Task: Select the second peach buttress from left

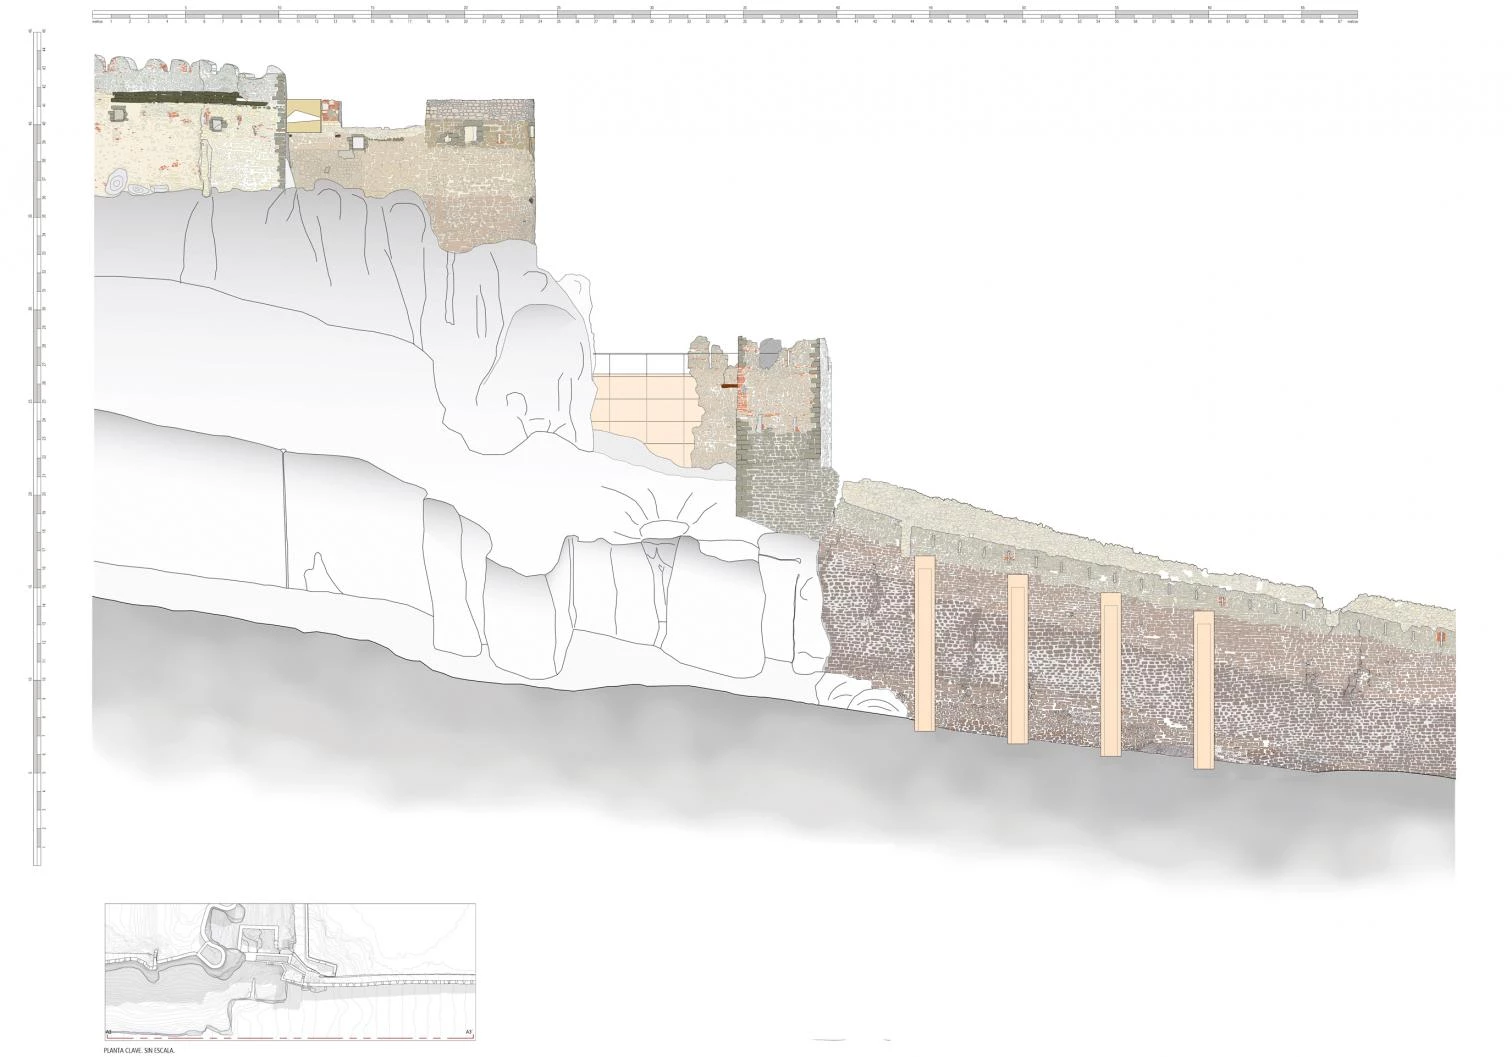Action: [1017, 659]
